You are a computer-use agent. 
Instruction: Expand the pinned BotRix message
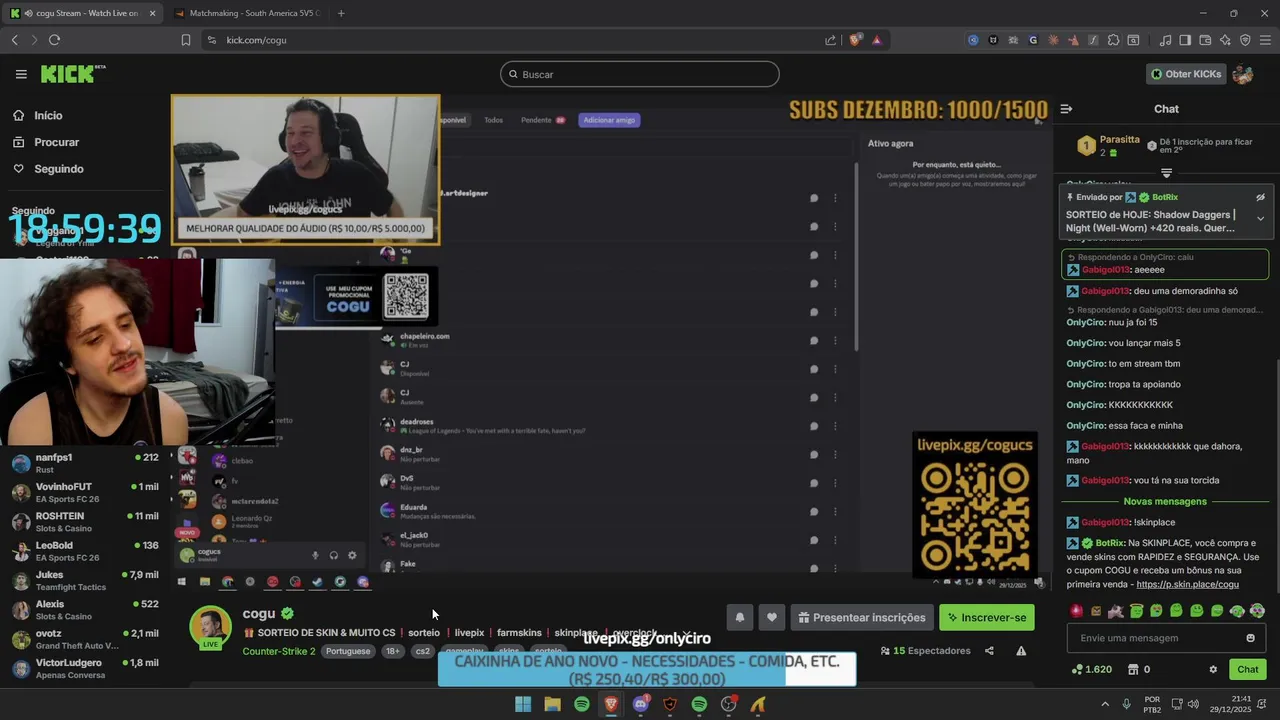1260,218
